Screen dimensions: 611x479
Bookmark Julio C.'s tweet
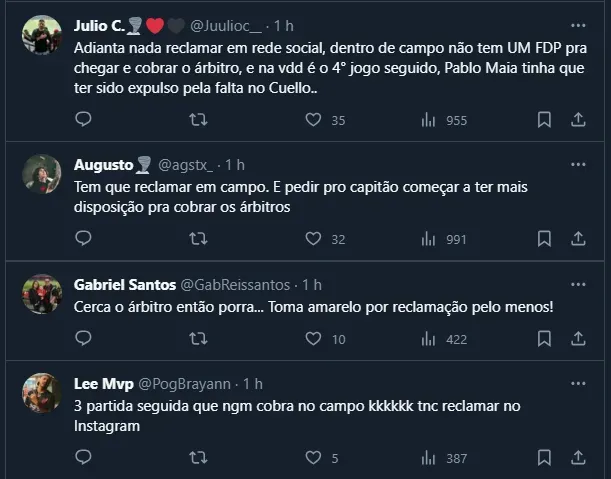point(544,120)
